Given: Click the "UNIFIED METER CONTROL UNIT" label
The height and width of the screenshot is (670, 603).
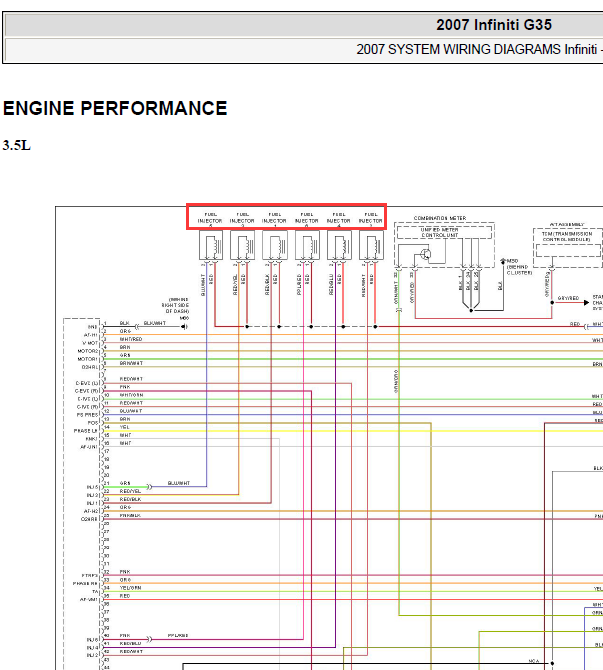Looking at the screenshot, I should point(440,232).
